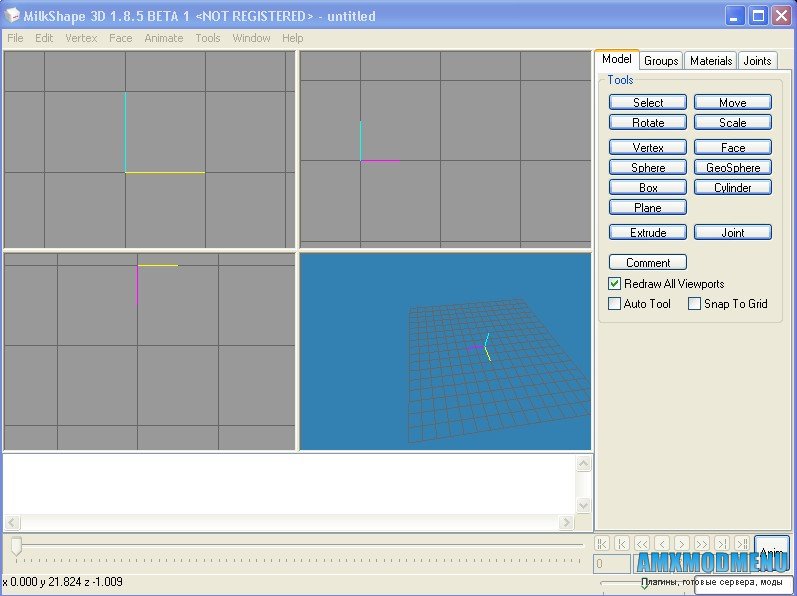This screenshot has width=797, height=596.
Task: Open the Vertex menu
Action: tap(81, 38)
